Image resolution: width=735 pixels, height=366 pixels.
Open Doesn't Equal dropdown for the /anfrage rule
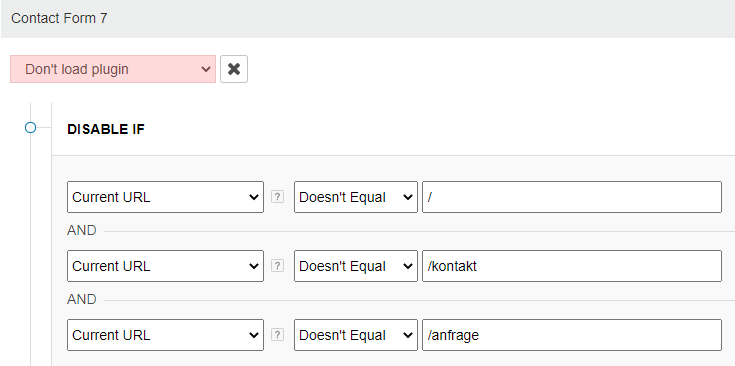click(x=356, y=335)
